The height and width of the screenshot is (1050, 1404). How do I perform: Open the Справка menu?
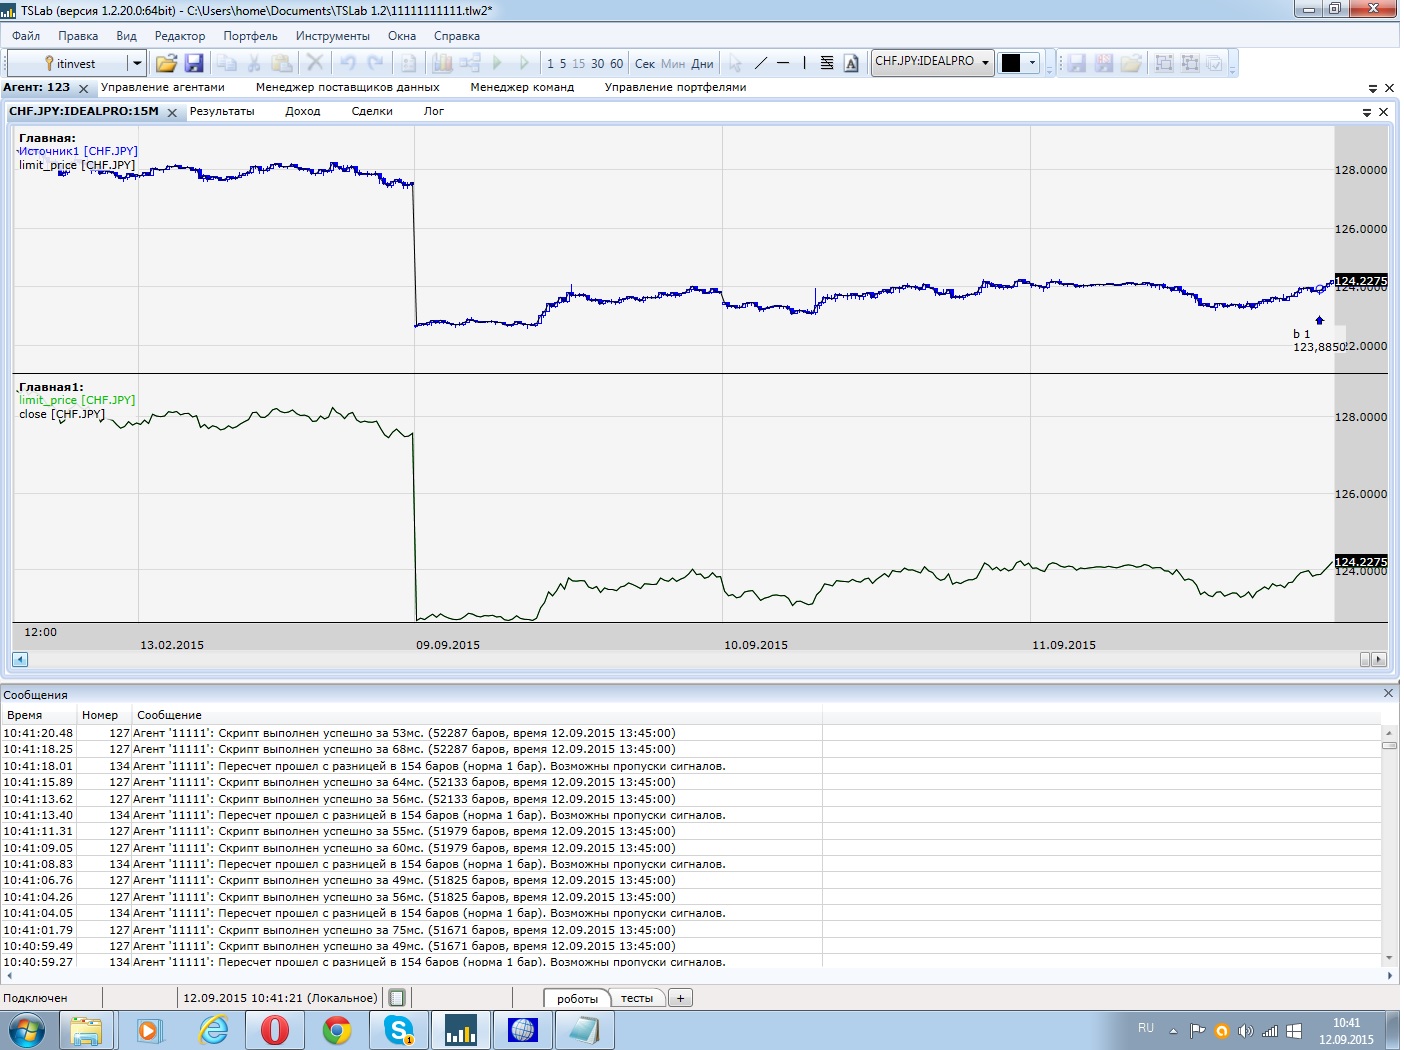[x=457, y=36]
